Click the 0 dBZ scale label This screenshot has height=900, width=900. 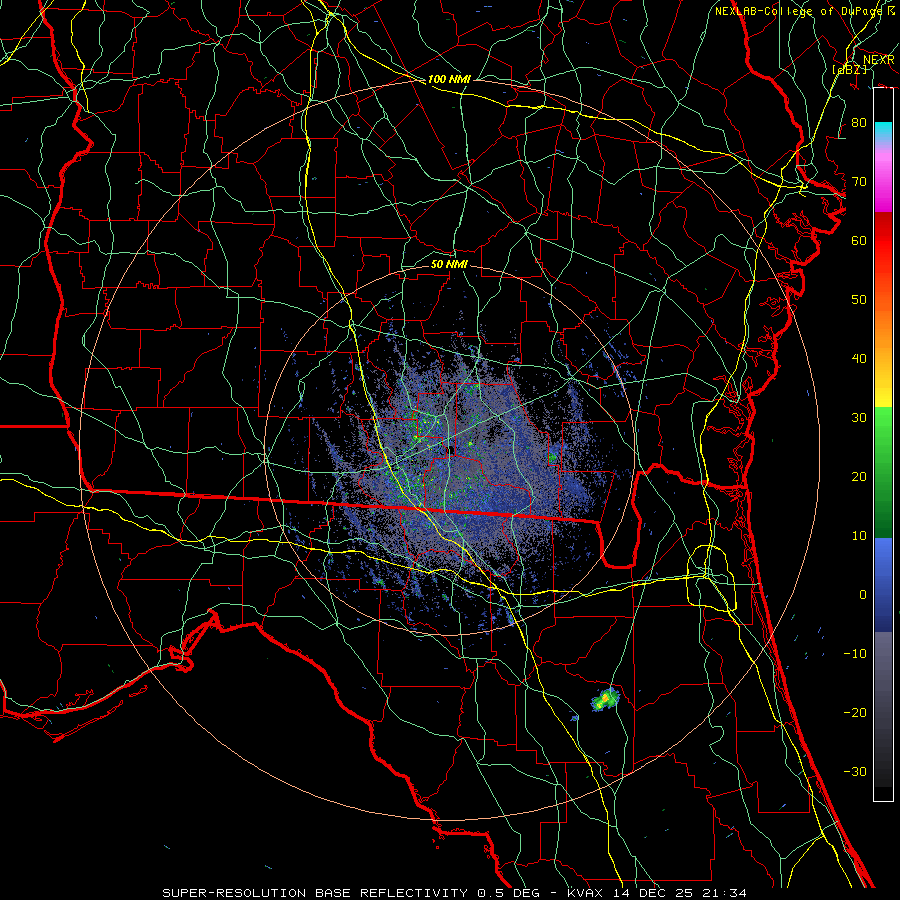tap(863, 595)
